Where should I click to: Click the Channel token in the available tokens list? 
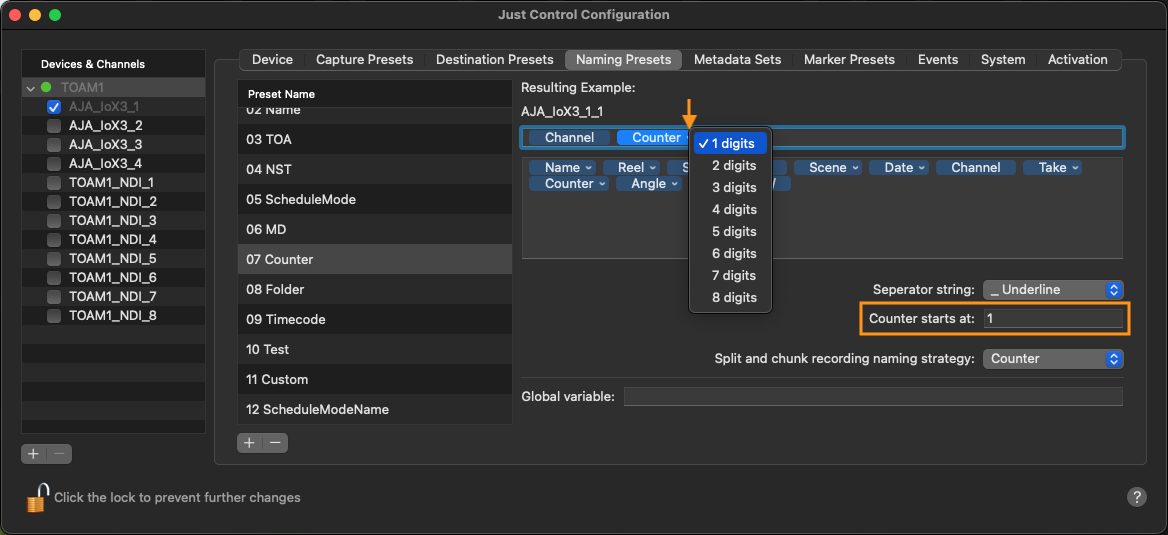coord(976,168)
